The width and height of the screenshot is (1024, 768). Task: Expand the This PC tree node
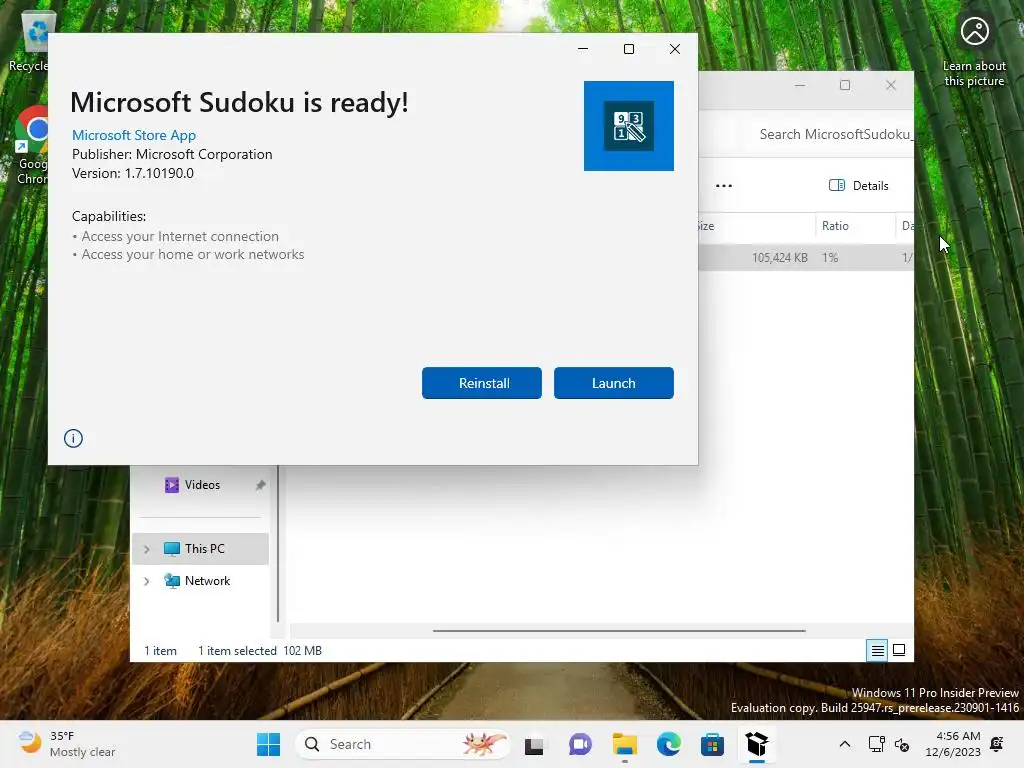click(x=146, y=549)
